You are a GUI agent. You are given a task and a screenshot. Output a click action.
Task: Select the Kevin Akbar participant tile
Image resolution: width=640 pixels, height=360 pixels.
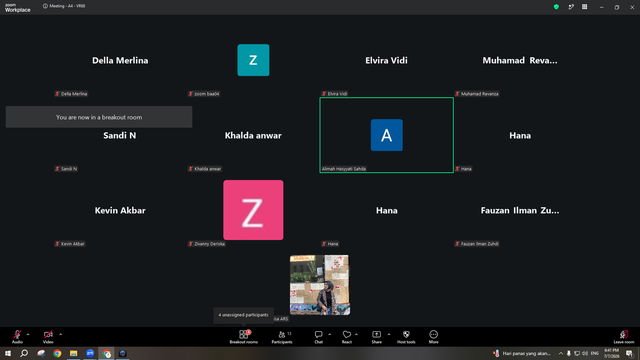click(120, 211)
